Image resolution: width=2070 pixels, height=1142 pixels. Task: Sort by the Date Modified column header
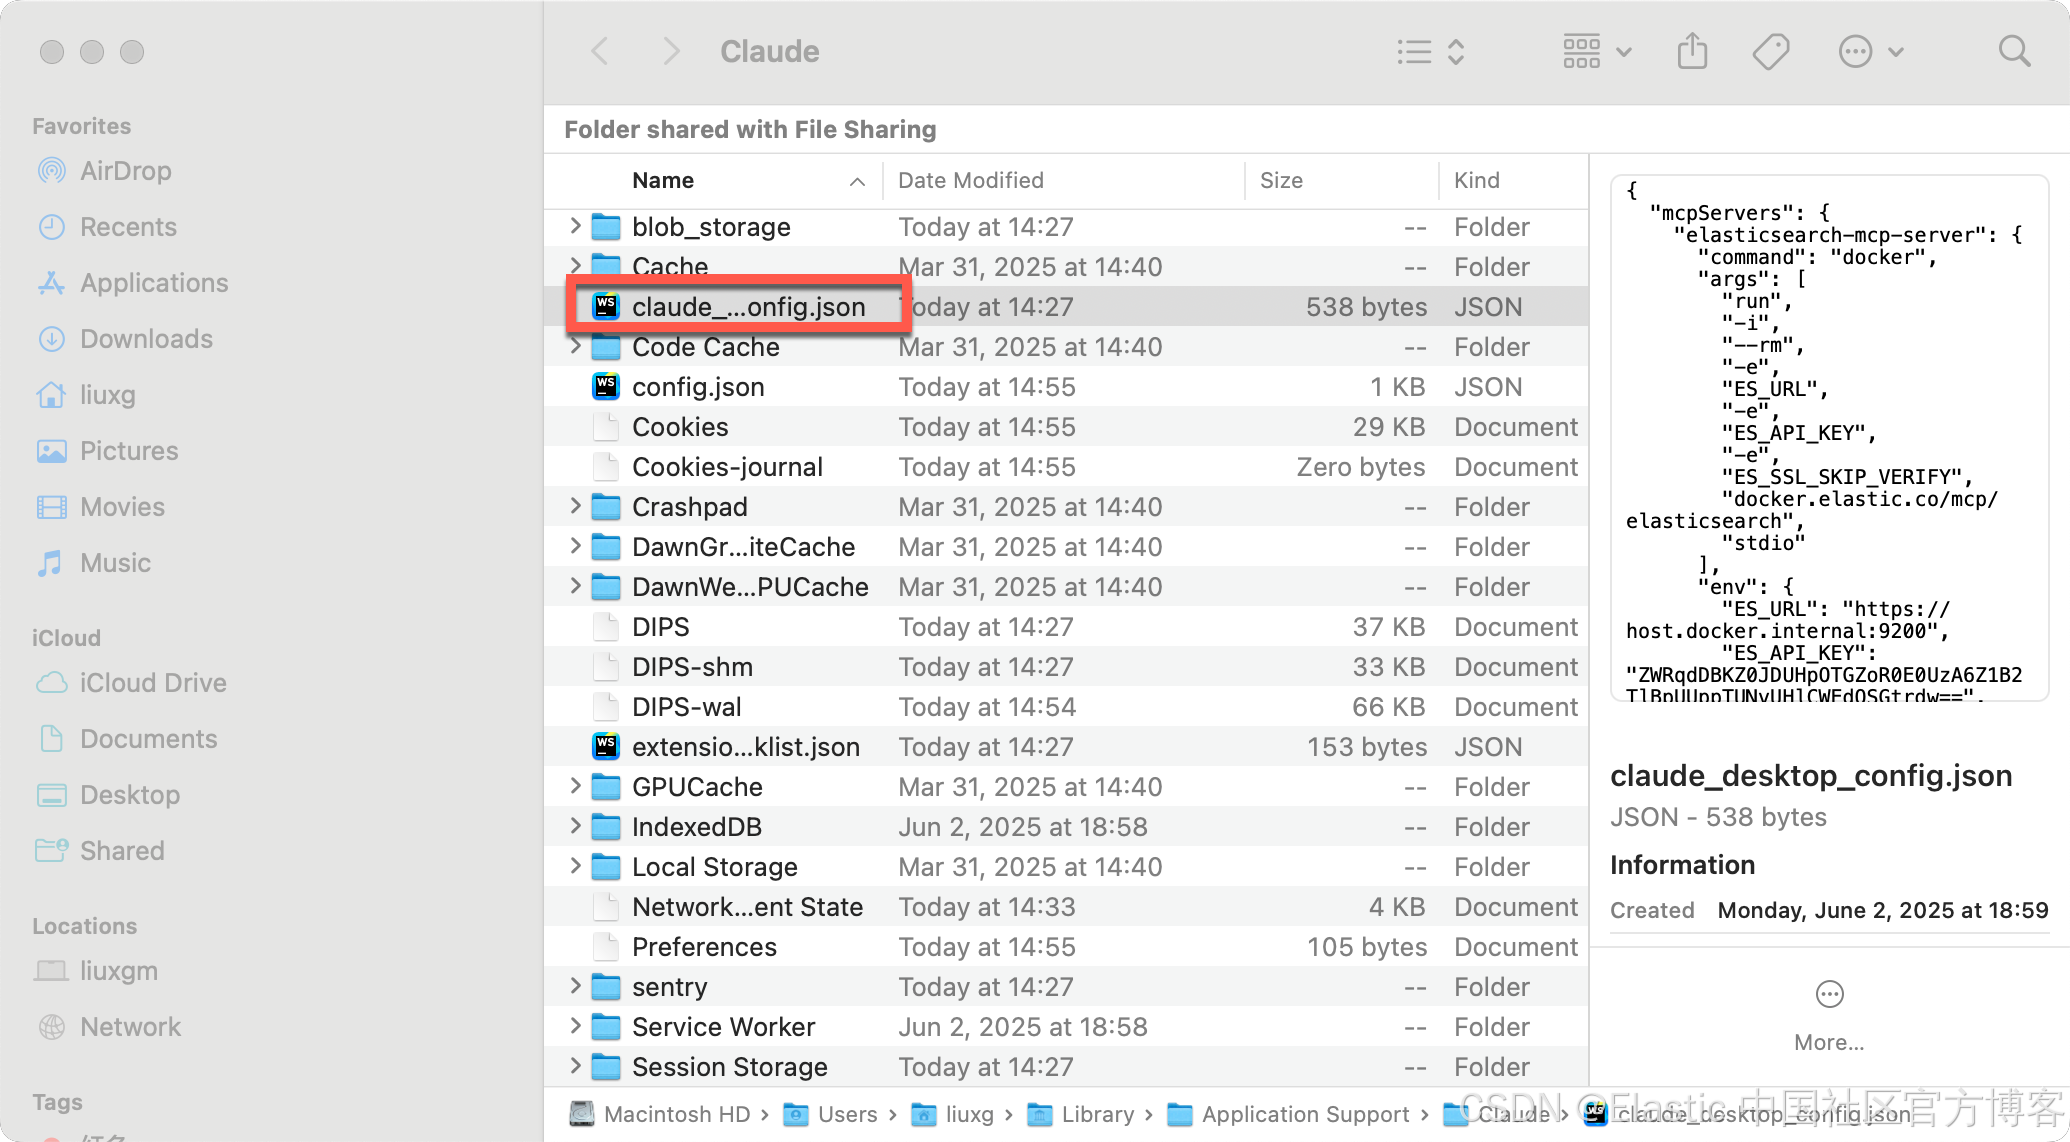tap(1064, 180)
